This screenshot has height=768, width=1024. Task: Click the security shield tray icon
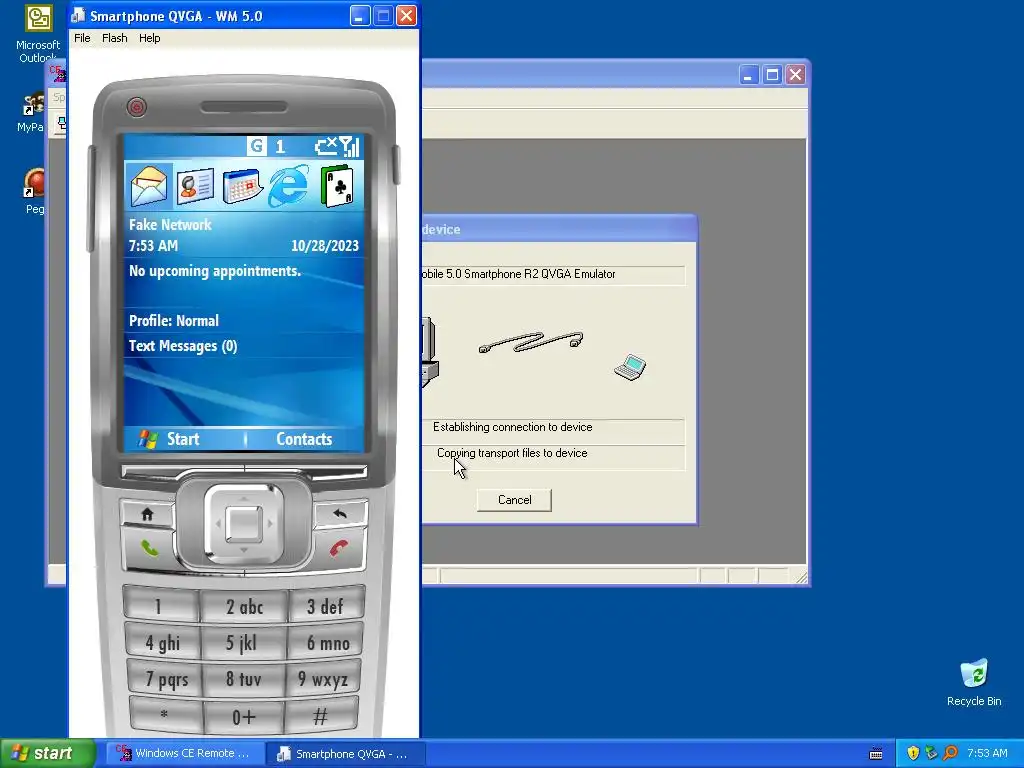click(x=913, y=753)
